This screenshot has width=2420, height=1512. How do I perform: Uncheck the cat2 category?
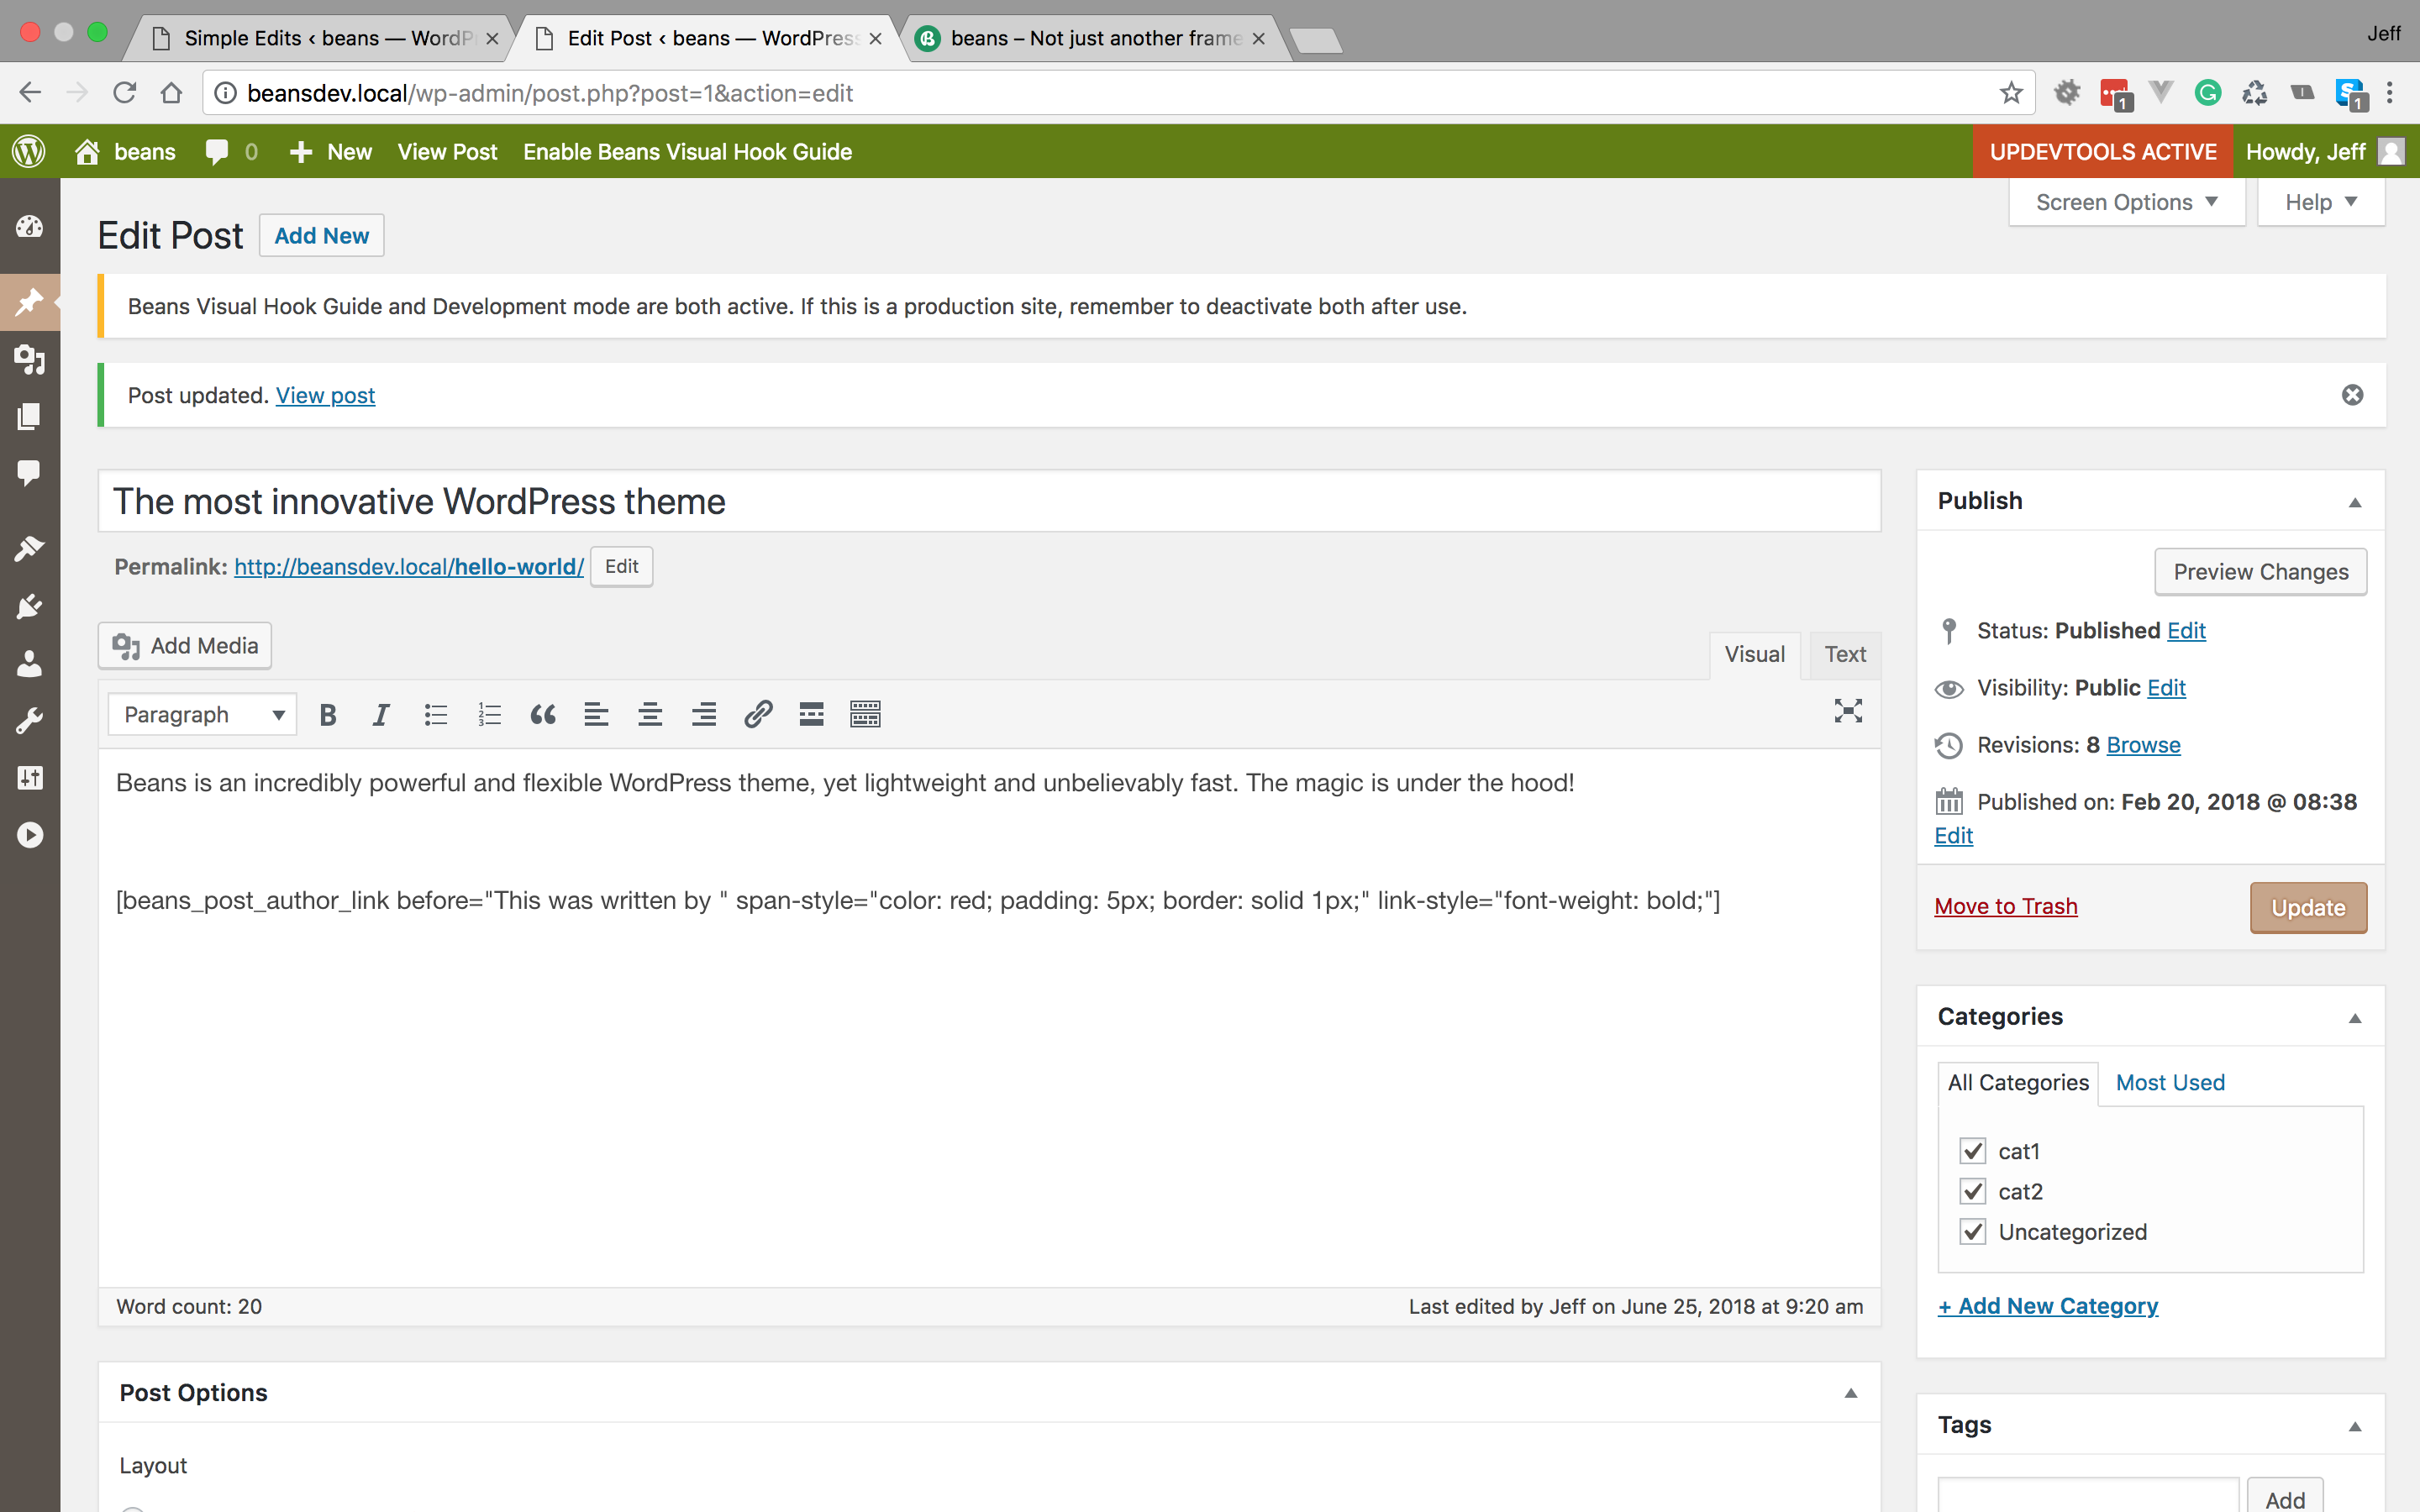pos(1972,1191)
